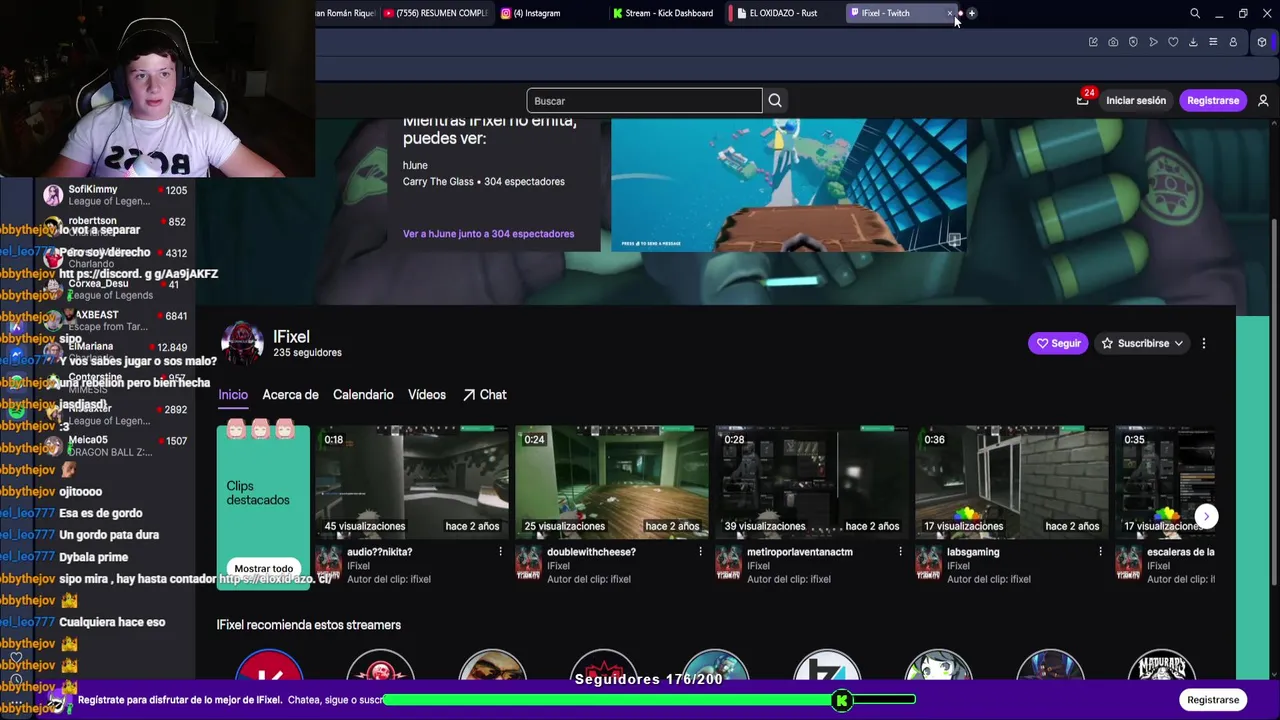Open the doublewithcheese? clip title
The image size is (1280, 720).
click(x=591, y=552)
